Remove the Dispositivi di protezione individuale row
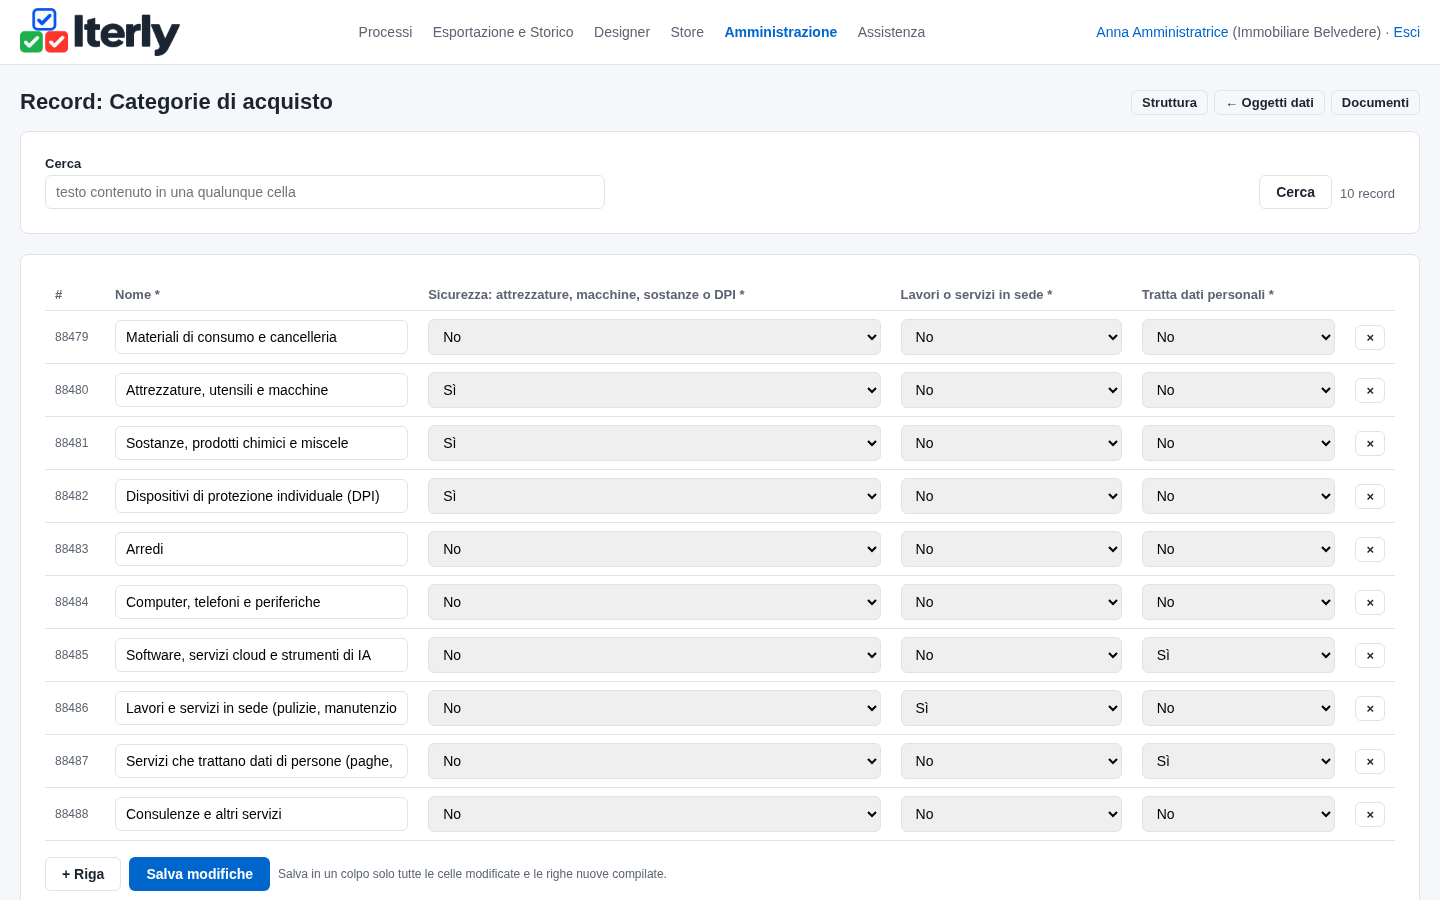The image size is (1440, 900). 1370,496
